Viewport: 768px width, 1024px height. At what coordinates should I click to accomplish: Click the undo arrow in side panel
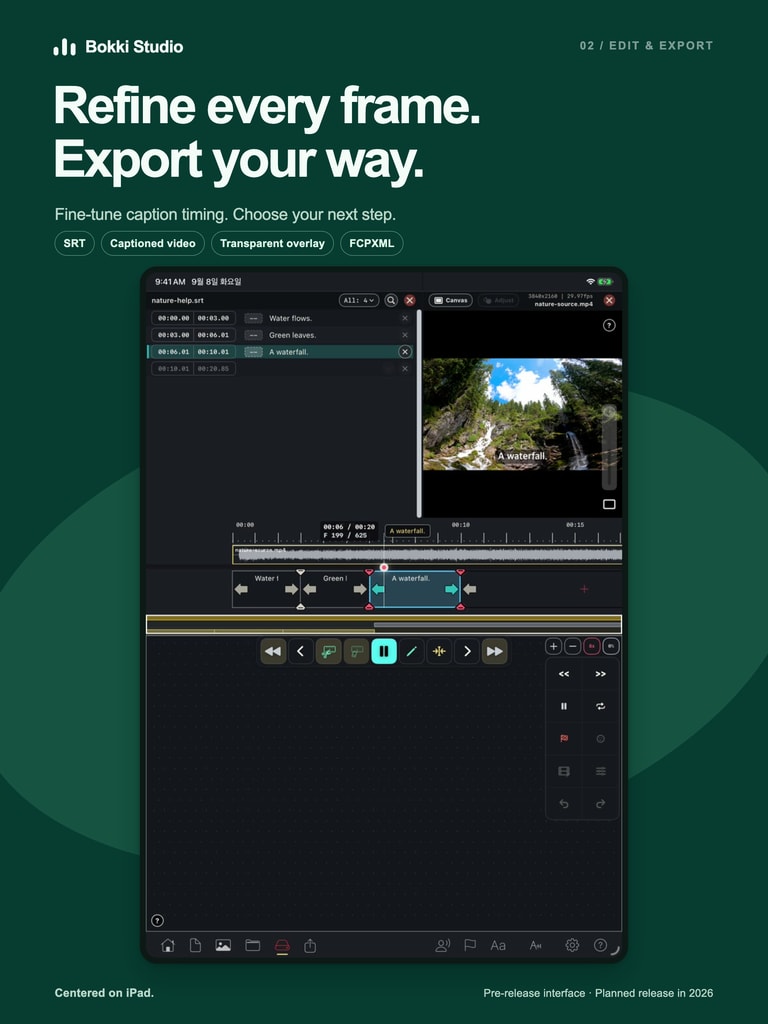[x=564, y=804]
